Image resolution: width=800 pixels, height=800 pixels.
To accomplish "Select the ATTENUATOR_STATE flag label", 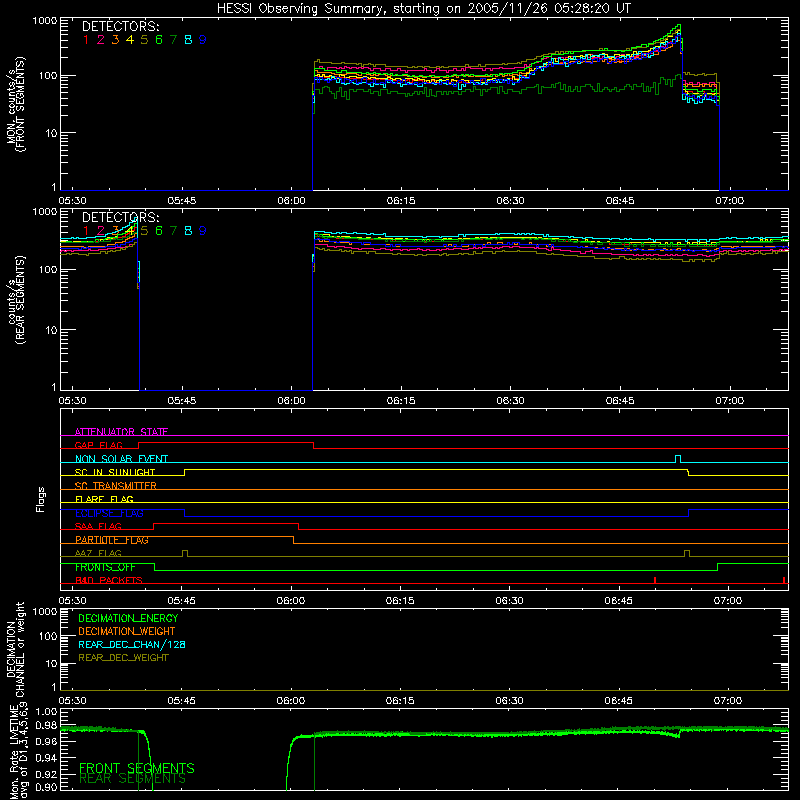I will coord(121,432).
